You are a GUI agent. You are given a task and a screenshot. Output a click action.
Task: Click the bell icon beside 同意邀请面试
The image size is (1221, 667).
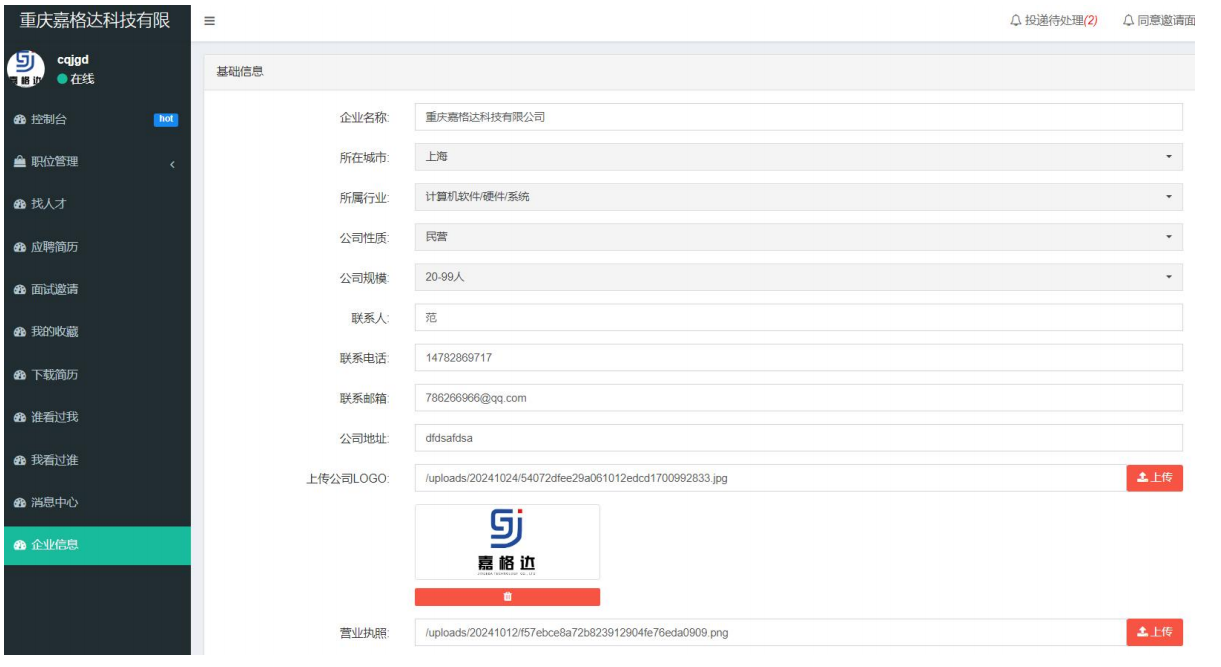[x=1129, y=21]
